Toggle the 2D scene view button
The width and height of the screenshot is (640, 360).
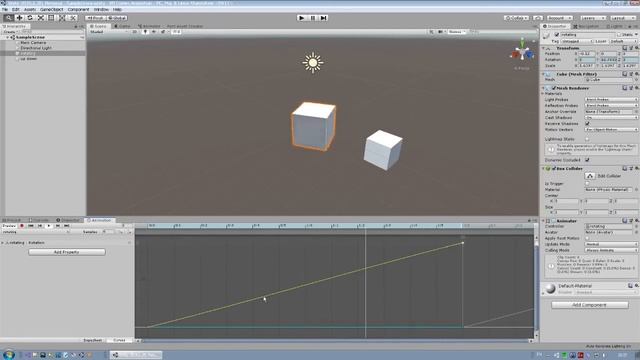[135, 32]
